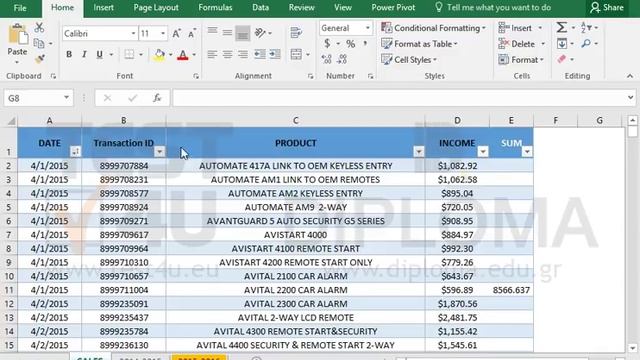Click the Clear eraser icon
Viewport: 640px width, 360px height.
[562, 59]
